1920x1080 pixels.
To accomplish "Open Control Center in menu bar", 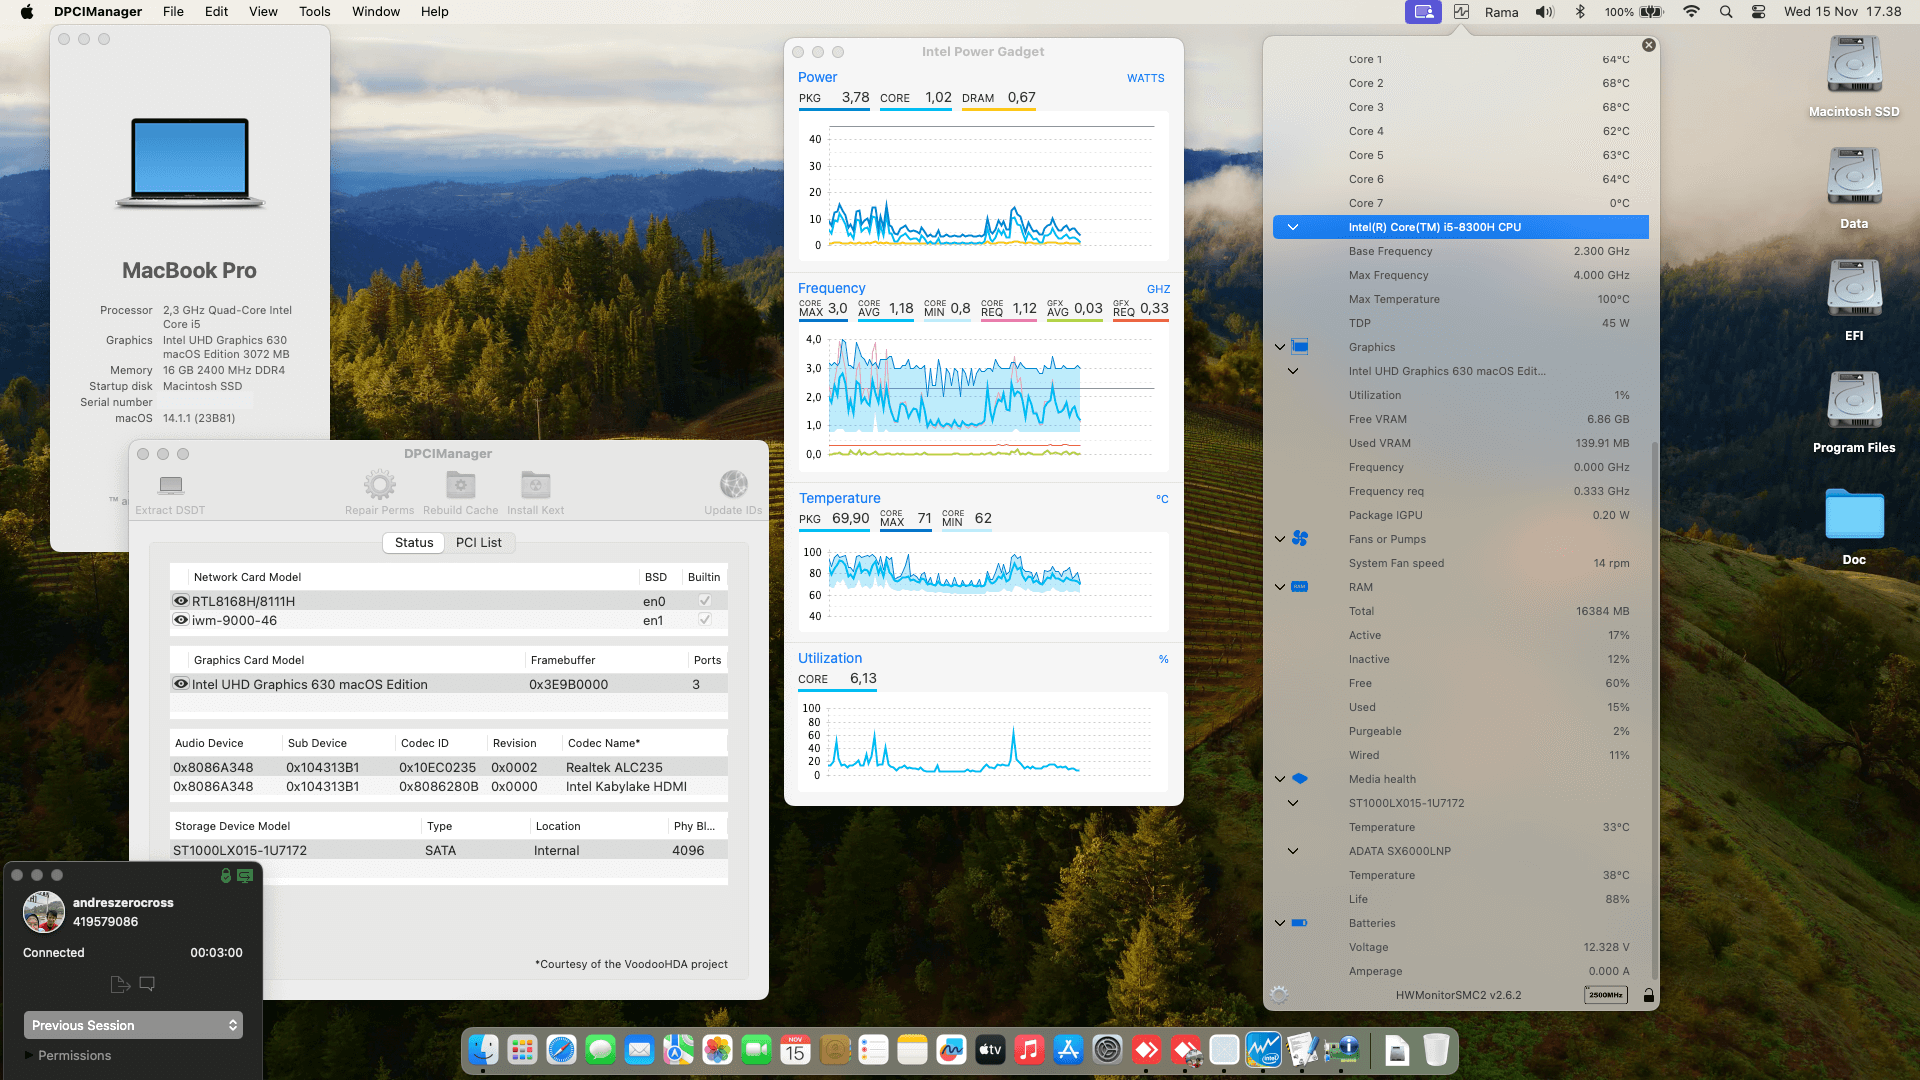I will point(1758,12).
